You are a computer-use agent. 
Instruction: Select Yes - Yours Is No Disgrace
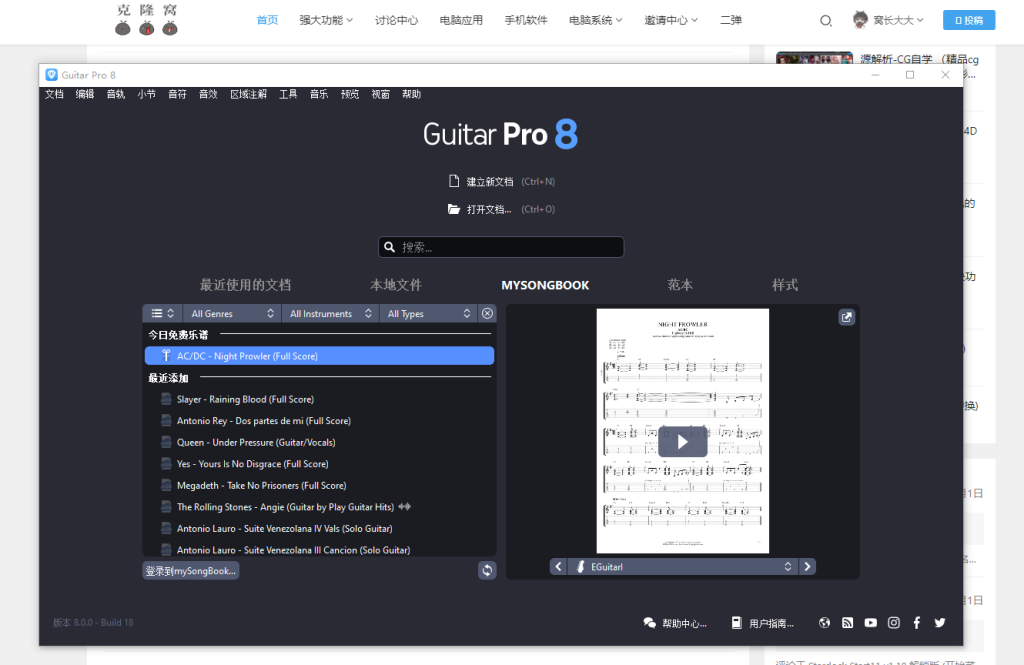(x=253, y=464)
